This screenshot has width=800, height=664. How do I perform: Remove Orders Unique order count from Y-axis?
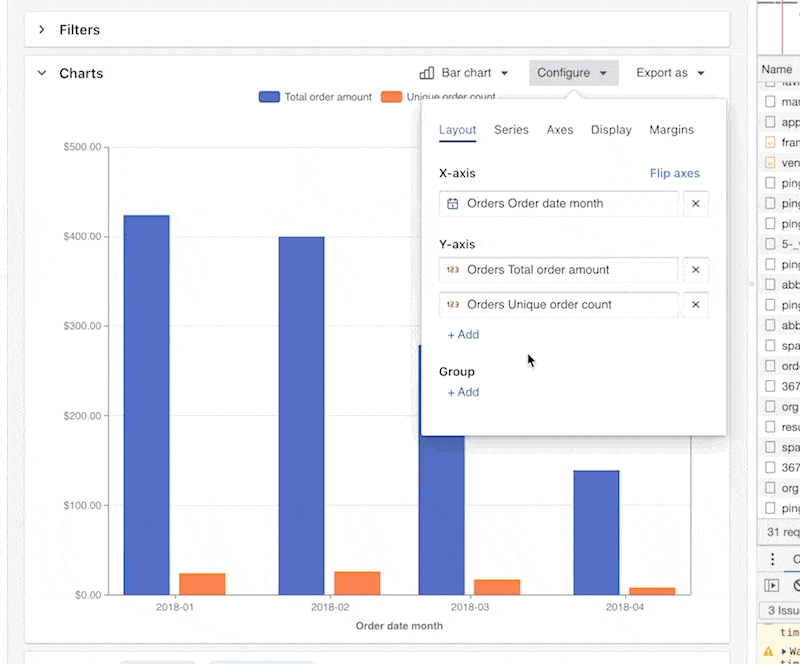point(695,304)
